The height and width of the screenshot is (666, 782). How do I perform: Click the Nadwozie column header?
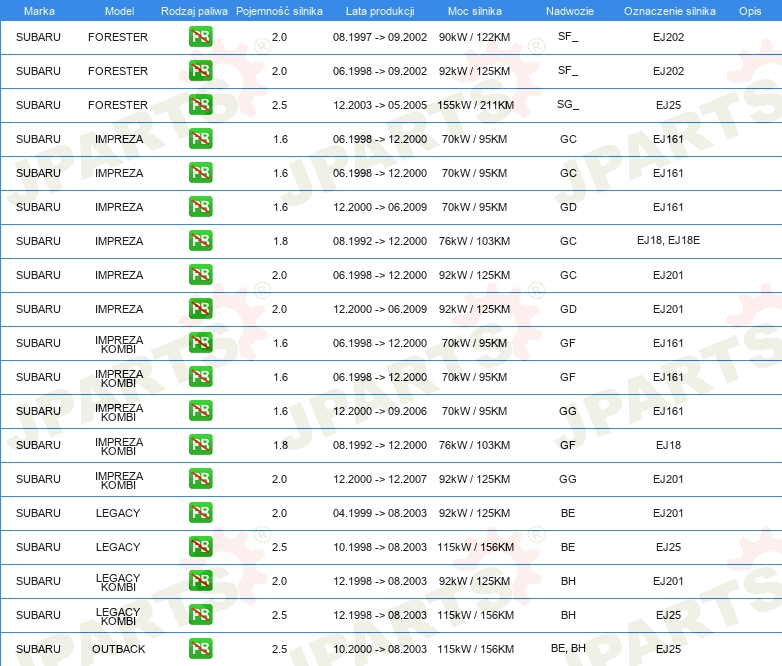570,11
